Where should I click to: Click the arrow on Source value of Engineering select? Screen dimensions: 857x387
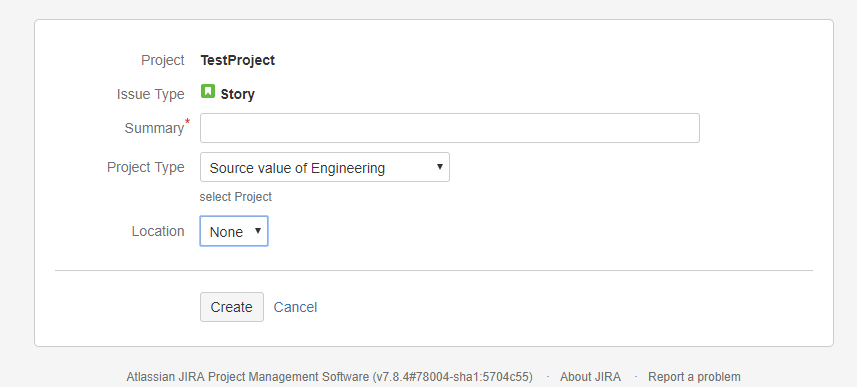(439, 167)
